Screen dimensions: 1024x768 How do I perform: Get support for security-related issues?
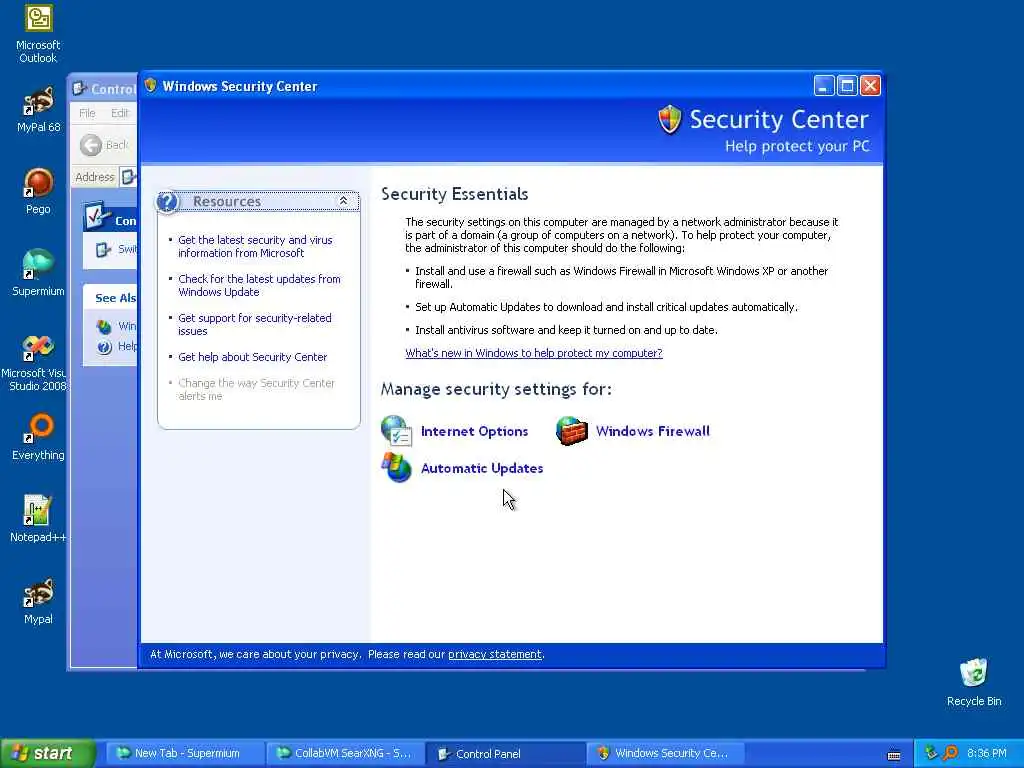(x=255, y=325)
